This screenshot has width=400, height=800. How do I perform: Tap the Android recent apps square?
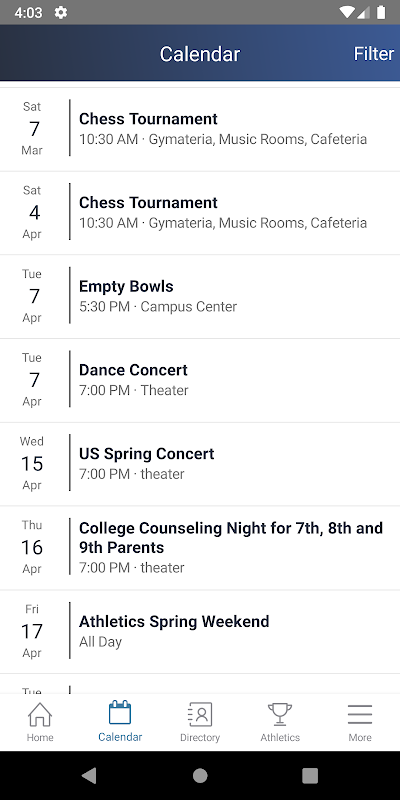310,776
